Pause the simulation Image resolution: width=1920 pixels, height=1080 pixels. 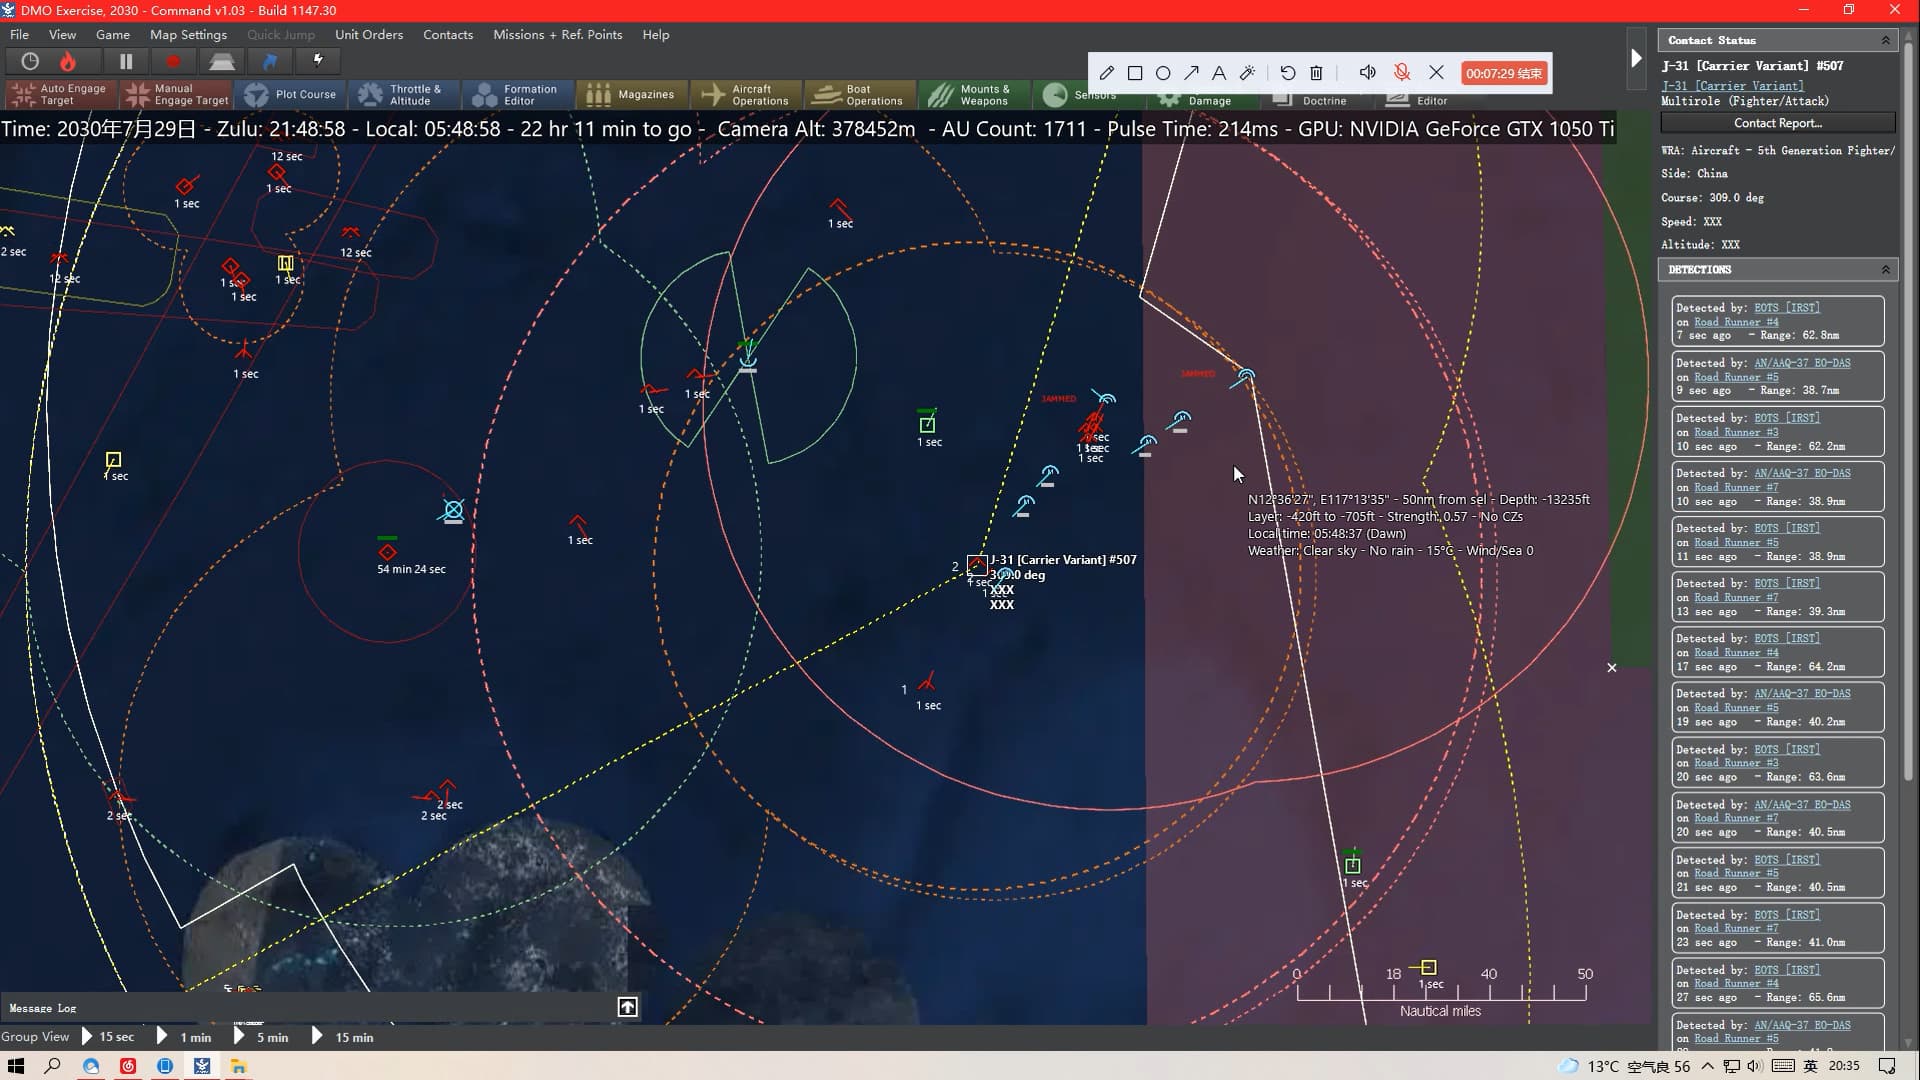[x=126, y=61]
